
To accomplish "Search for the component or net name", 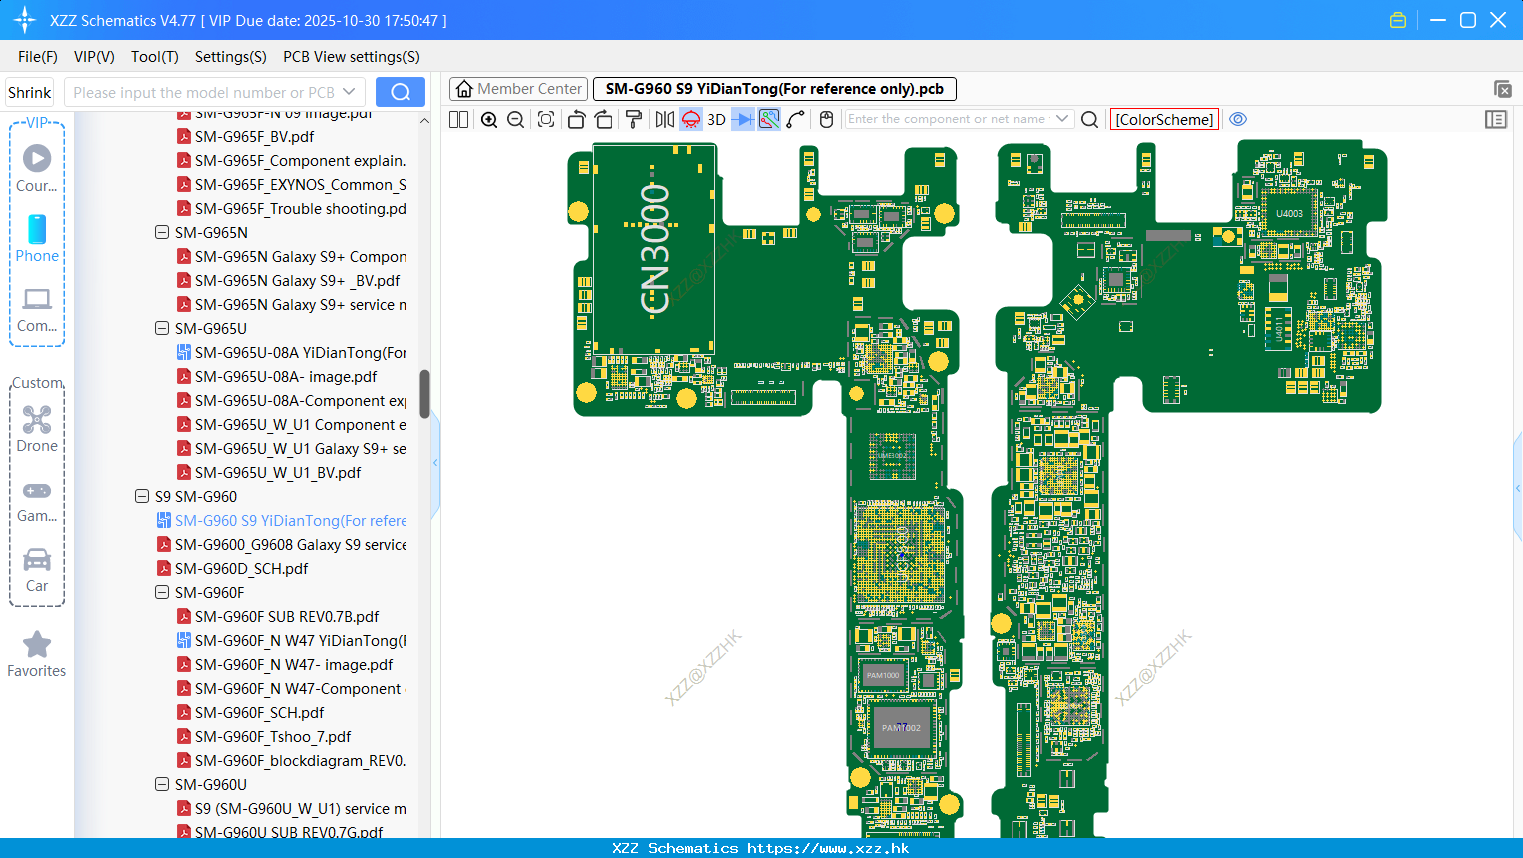I will (1090, 119).
